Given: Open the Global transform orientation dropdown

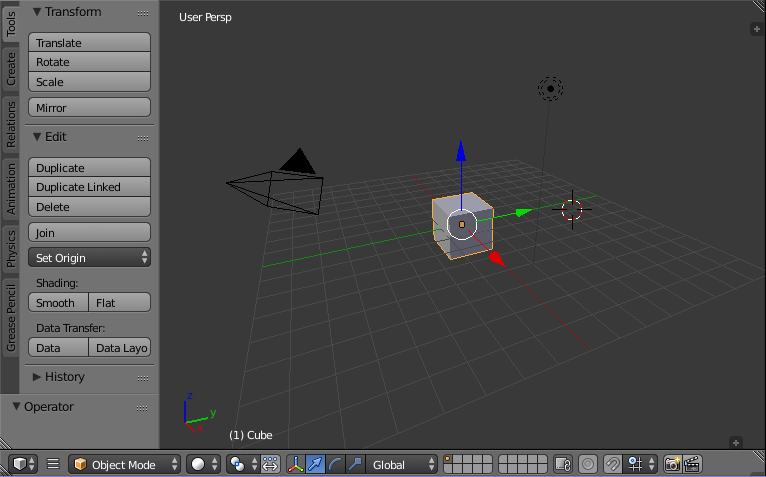Looking at the screenshot, I should (x=401, y=464).
